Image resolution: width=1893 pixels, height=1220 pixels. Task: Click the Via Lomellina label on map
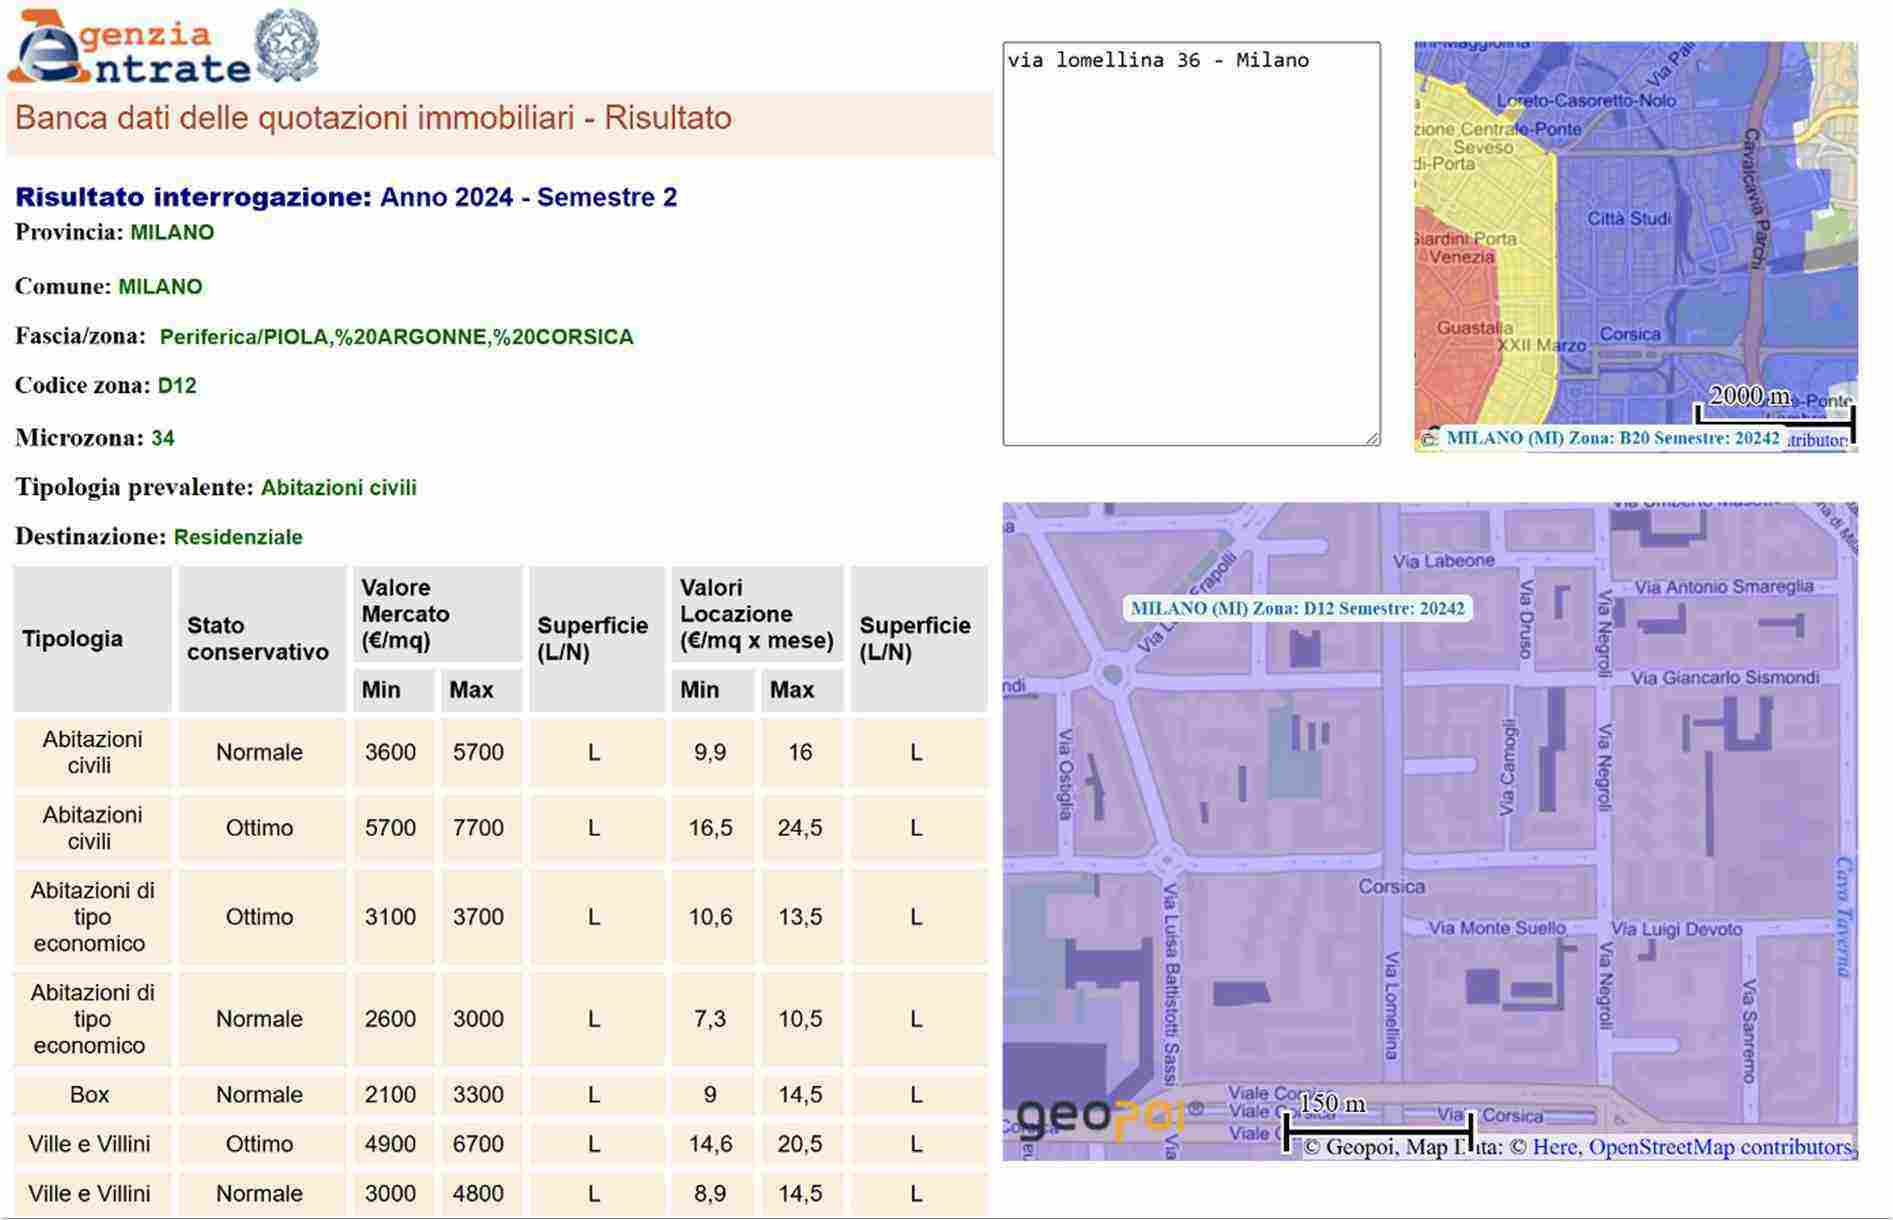coord(1391,1005)
